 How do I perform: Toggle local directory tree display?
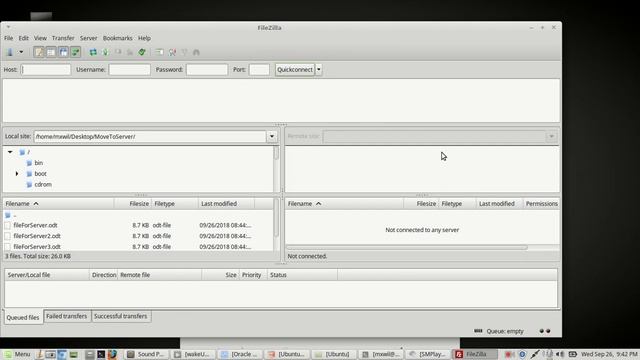coord(51,52)
